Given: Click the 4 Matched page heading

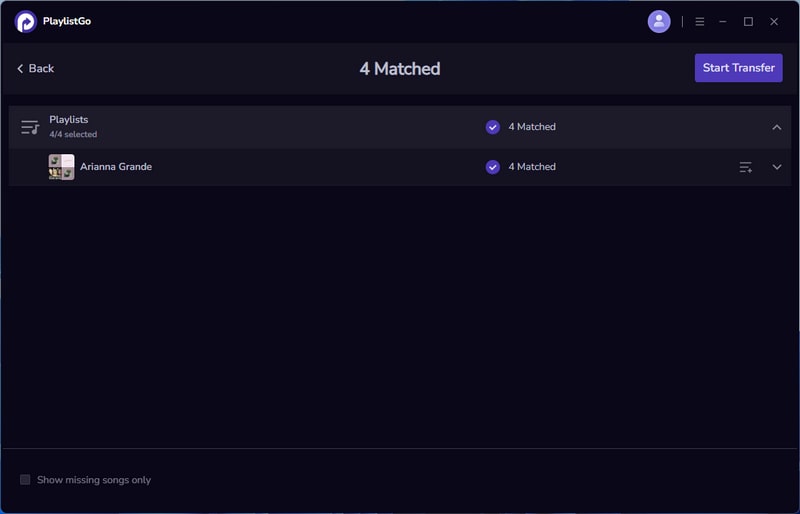Looking at the screenshot, I should (400, 69).
